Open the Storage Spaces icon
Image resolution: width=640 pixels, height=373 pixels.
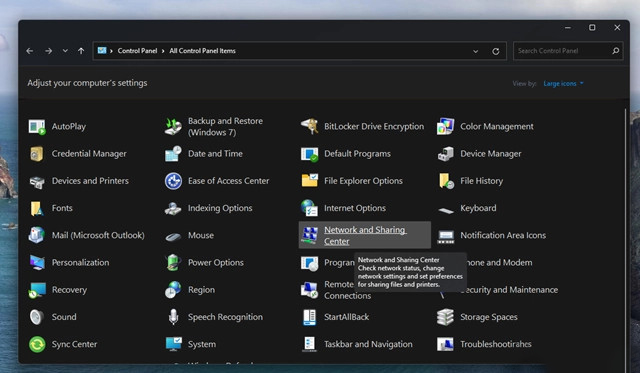(445, 317)
